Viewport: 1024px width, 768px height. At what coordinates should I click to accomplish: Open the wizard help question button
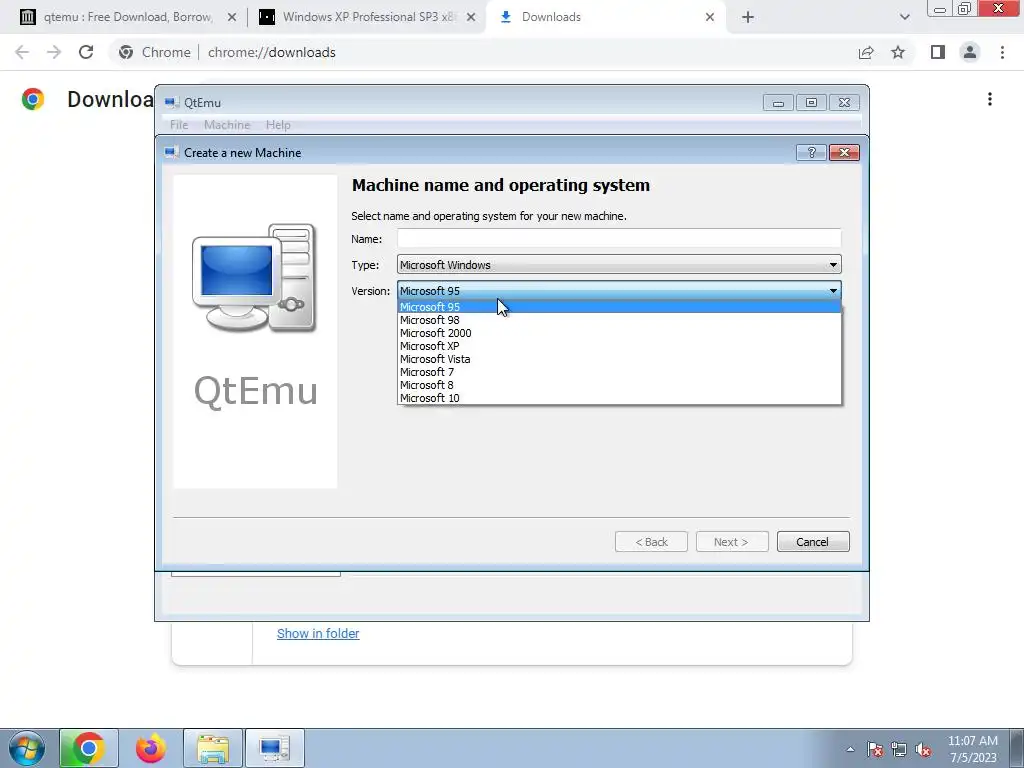pyautogui.click(x=811, y=152)
